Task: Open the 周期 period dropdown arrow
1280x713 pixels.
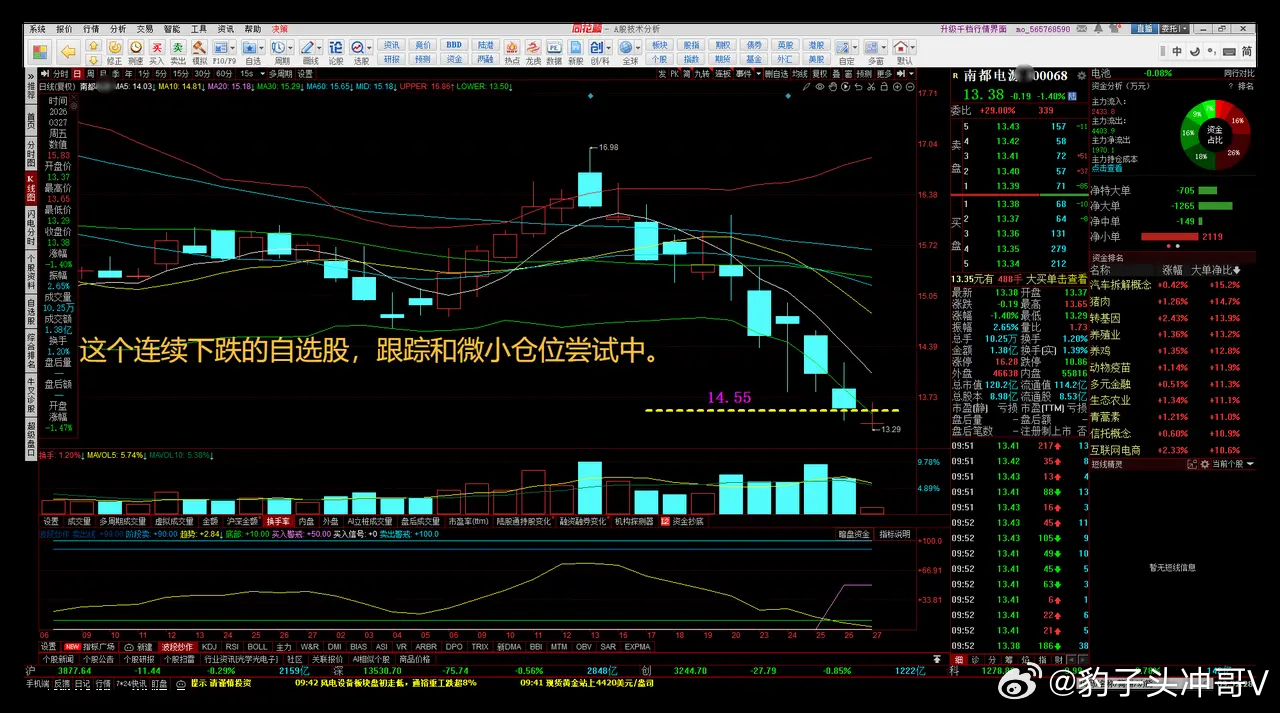Action: pos(290,48)
